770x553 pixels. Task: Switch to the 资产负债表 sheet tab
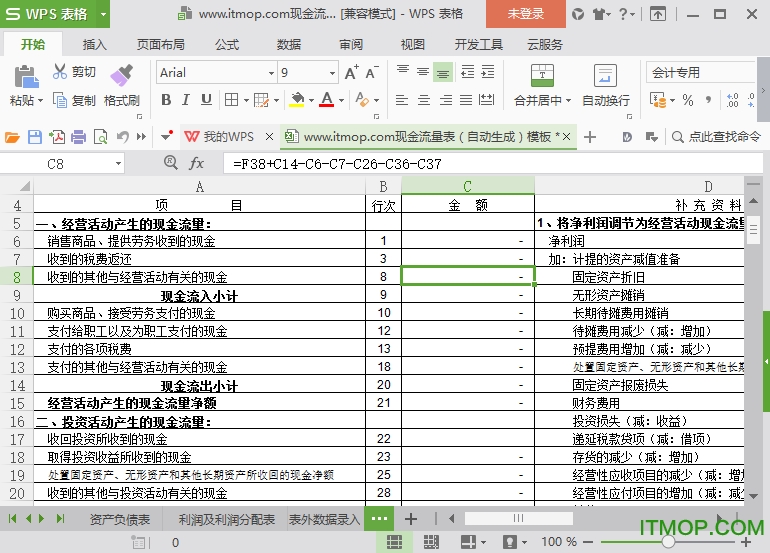click(119, 519)
